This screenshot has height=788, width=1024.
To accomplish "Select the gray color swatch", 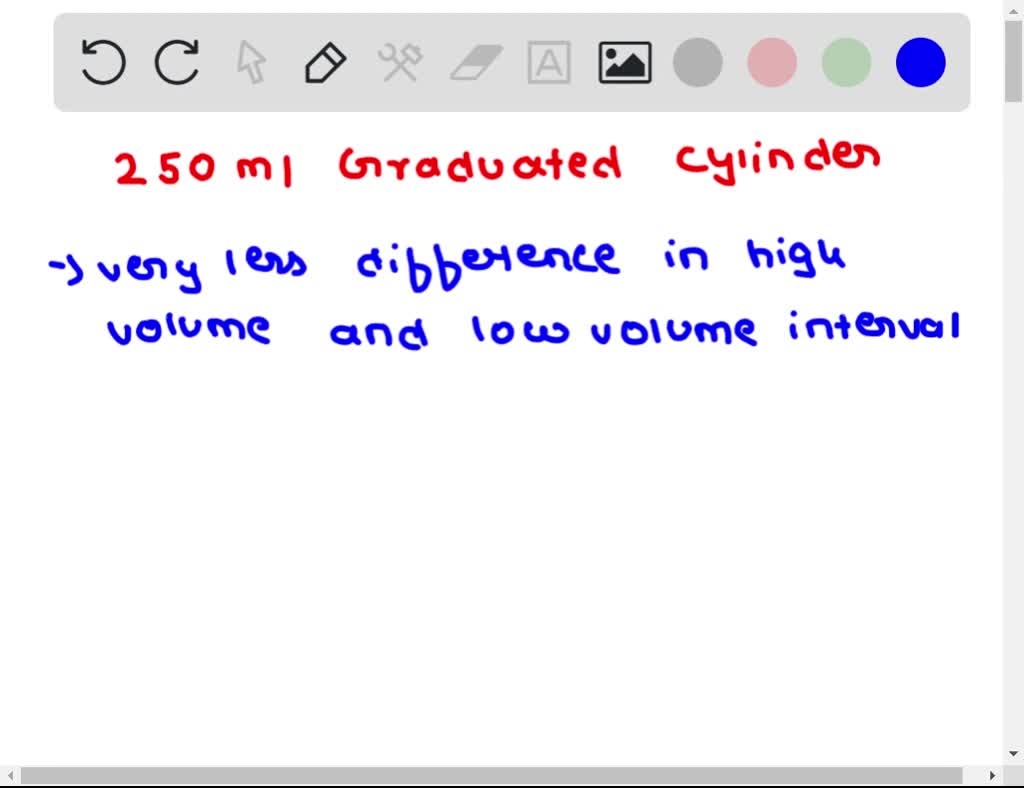I will (x=698, y=61).
